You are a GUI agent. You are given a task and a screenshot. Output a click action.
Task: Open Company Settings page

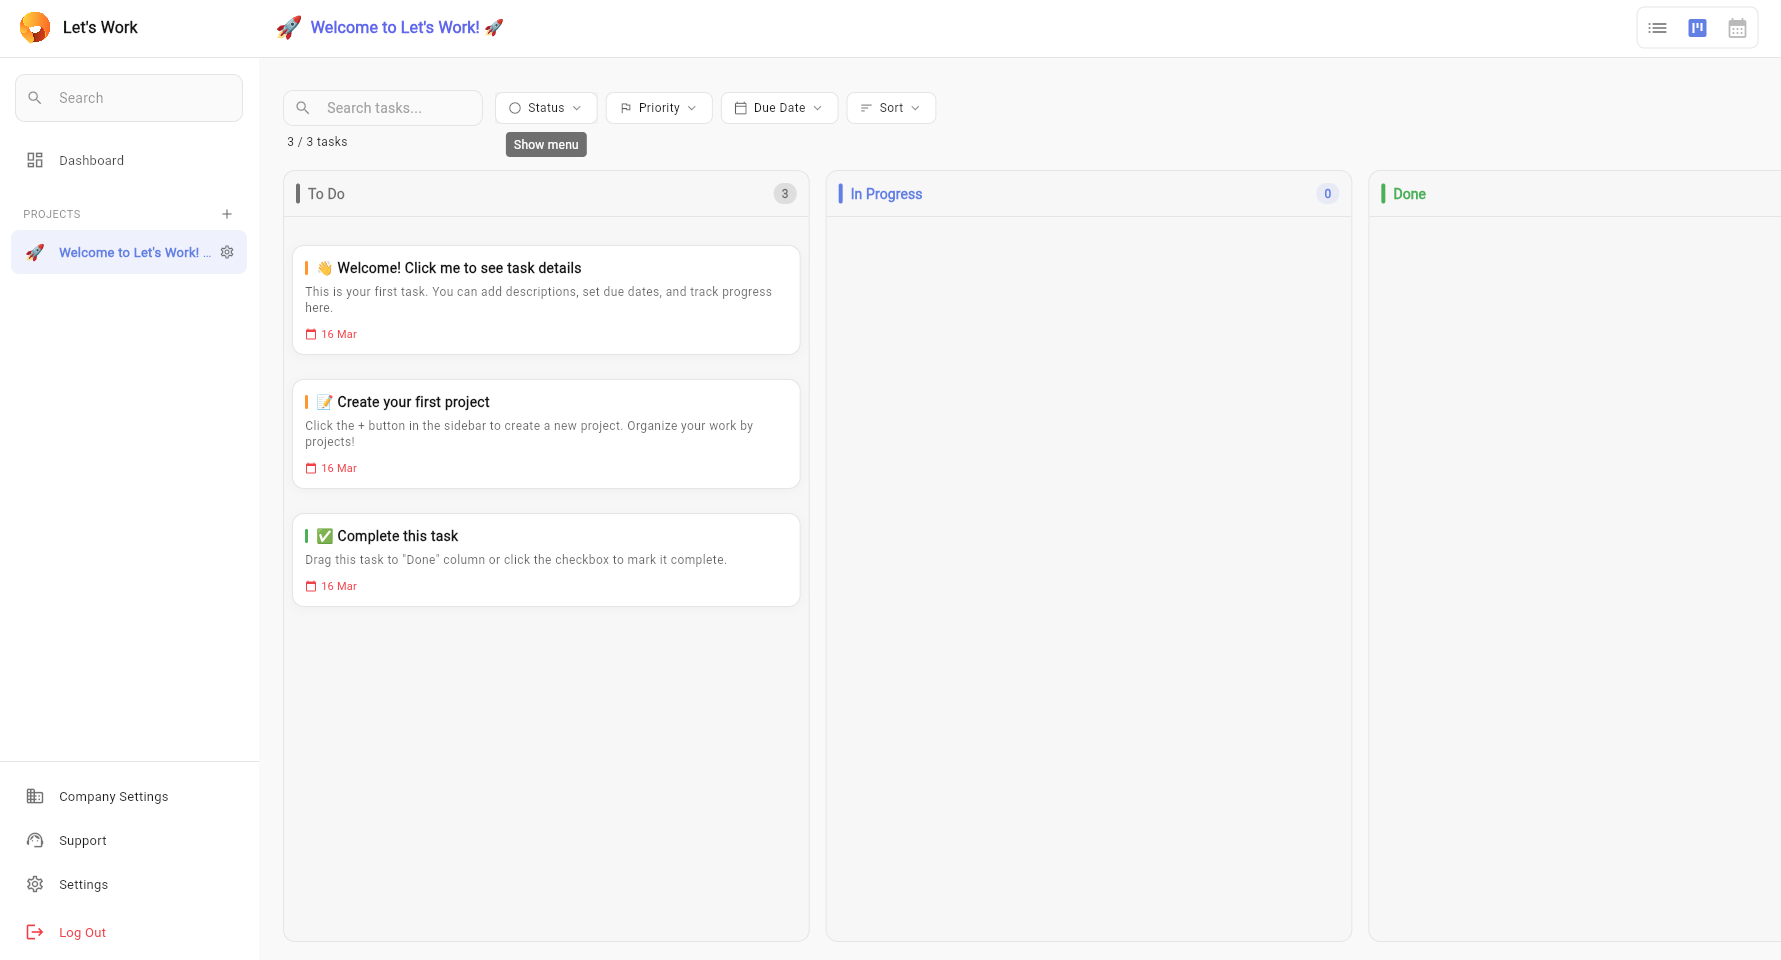[x=129, y=796]
